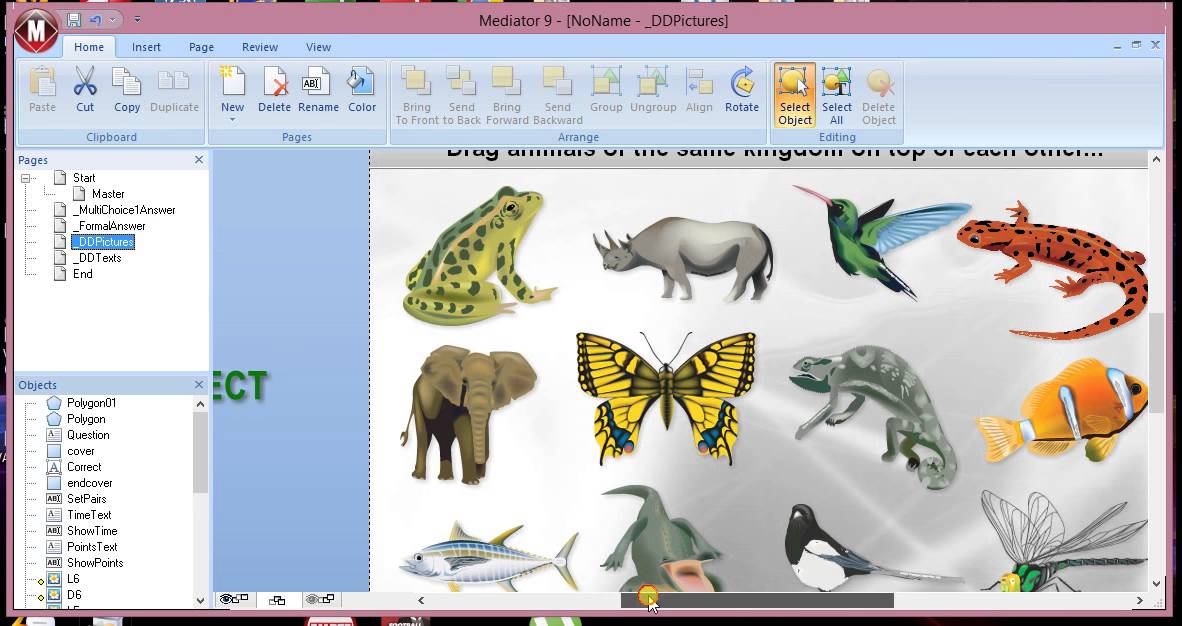This screenshot has height=626, width=1182.
Task: Open the _FormalAnswer page
Action: point(109,226)
